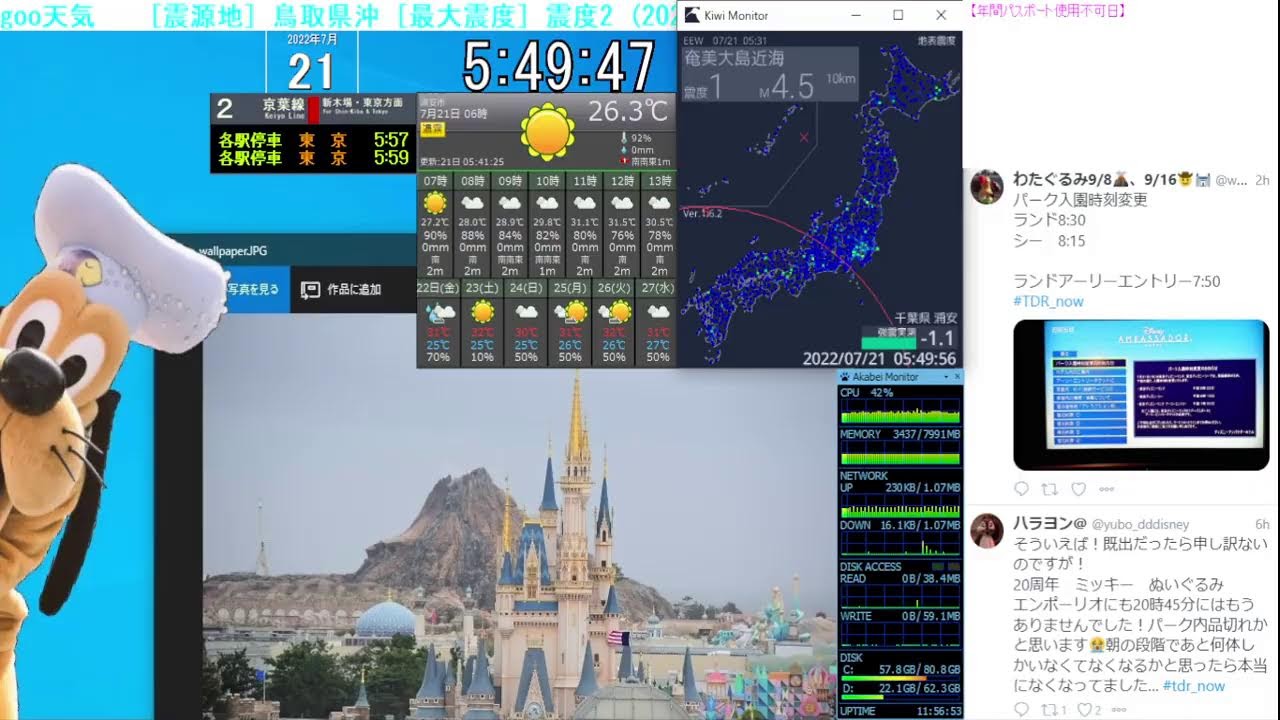The height and width of the screenshot is (720, 1280).
Task: Click the 25(月) sun-cloud weather icon
Action: (x=572, y=312)
